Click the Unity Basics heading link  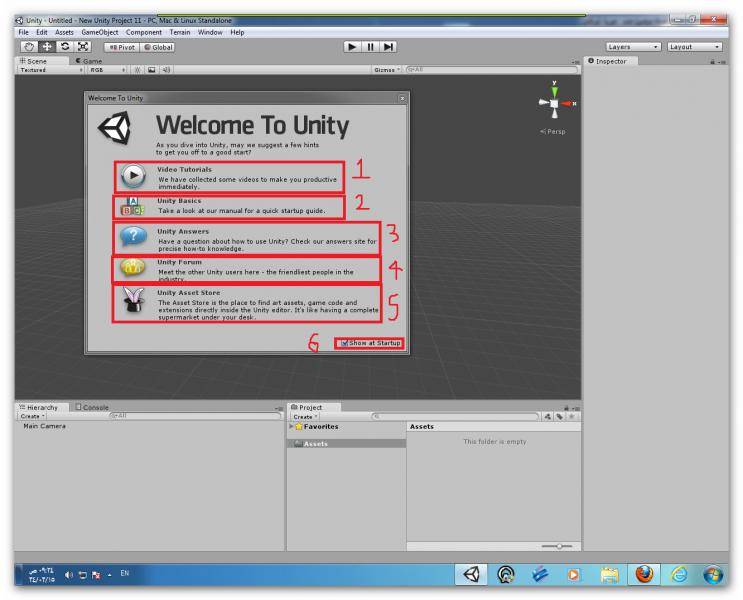click(179, 201)
